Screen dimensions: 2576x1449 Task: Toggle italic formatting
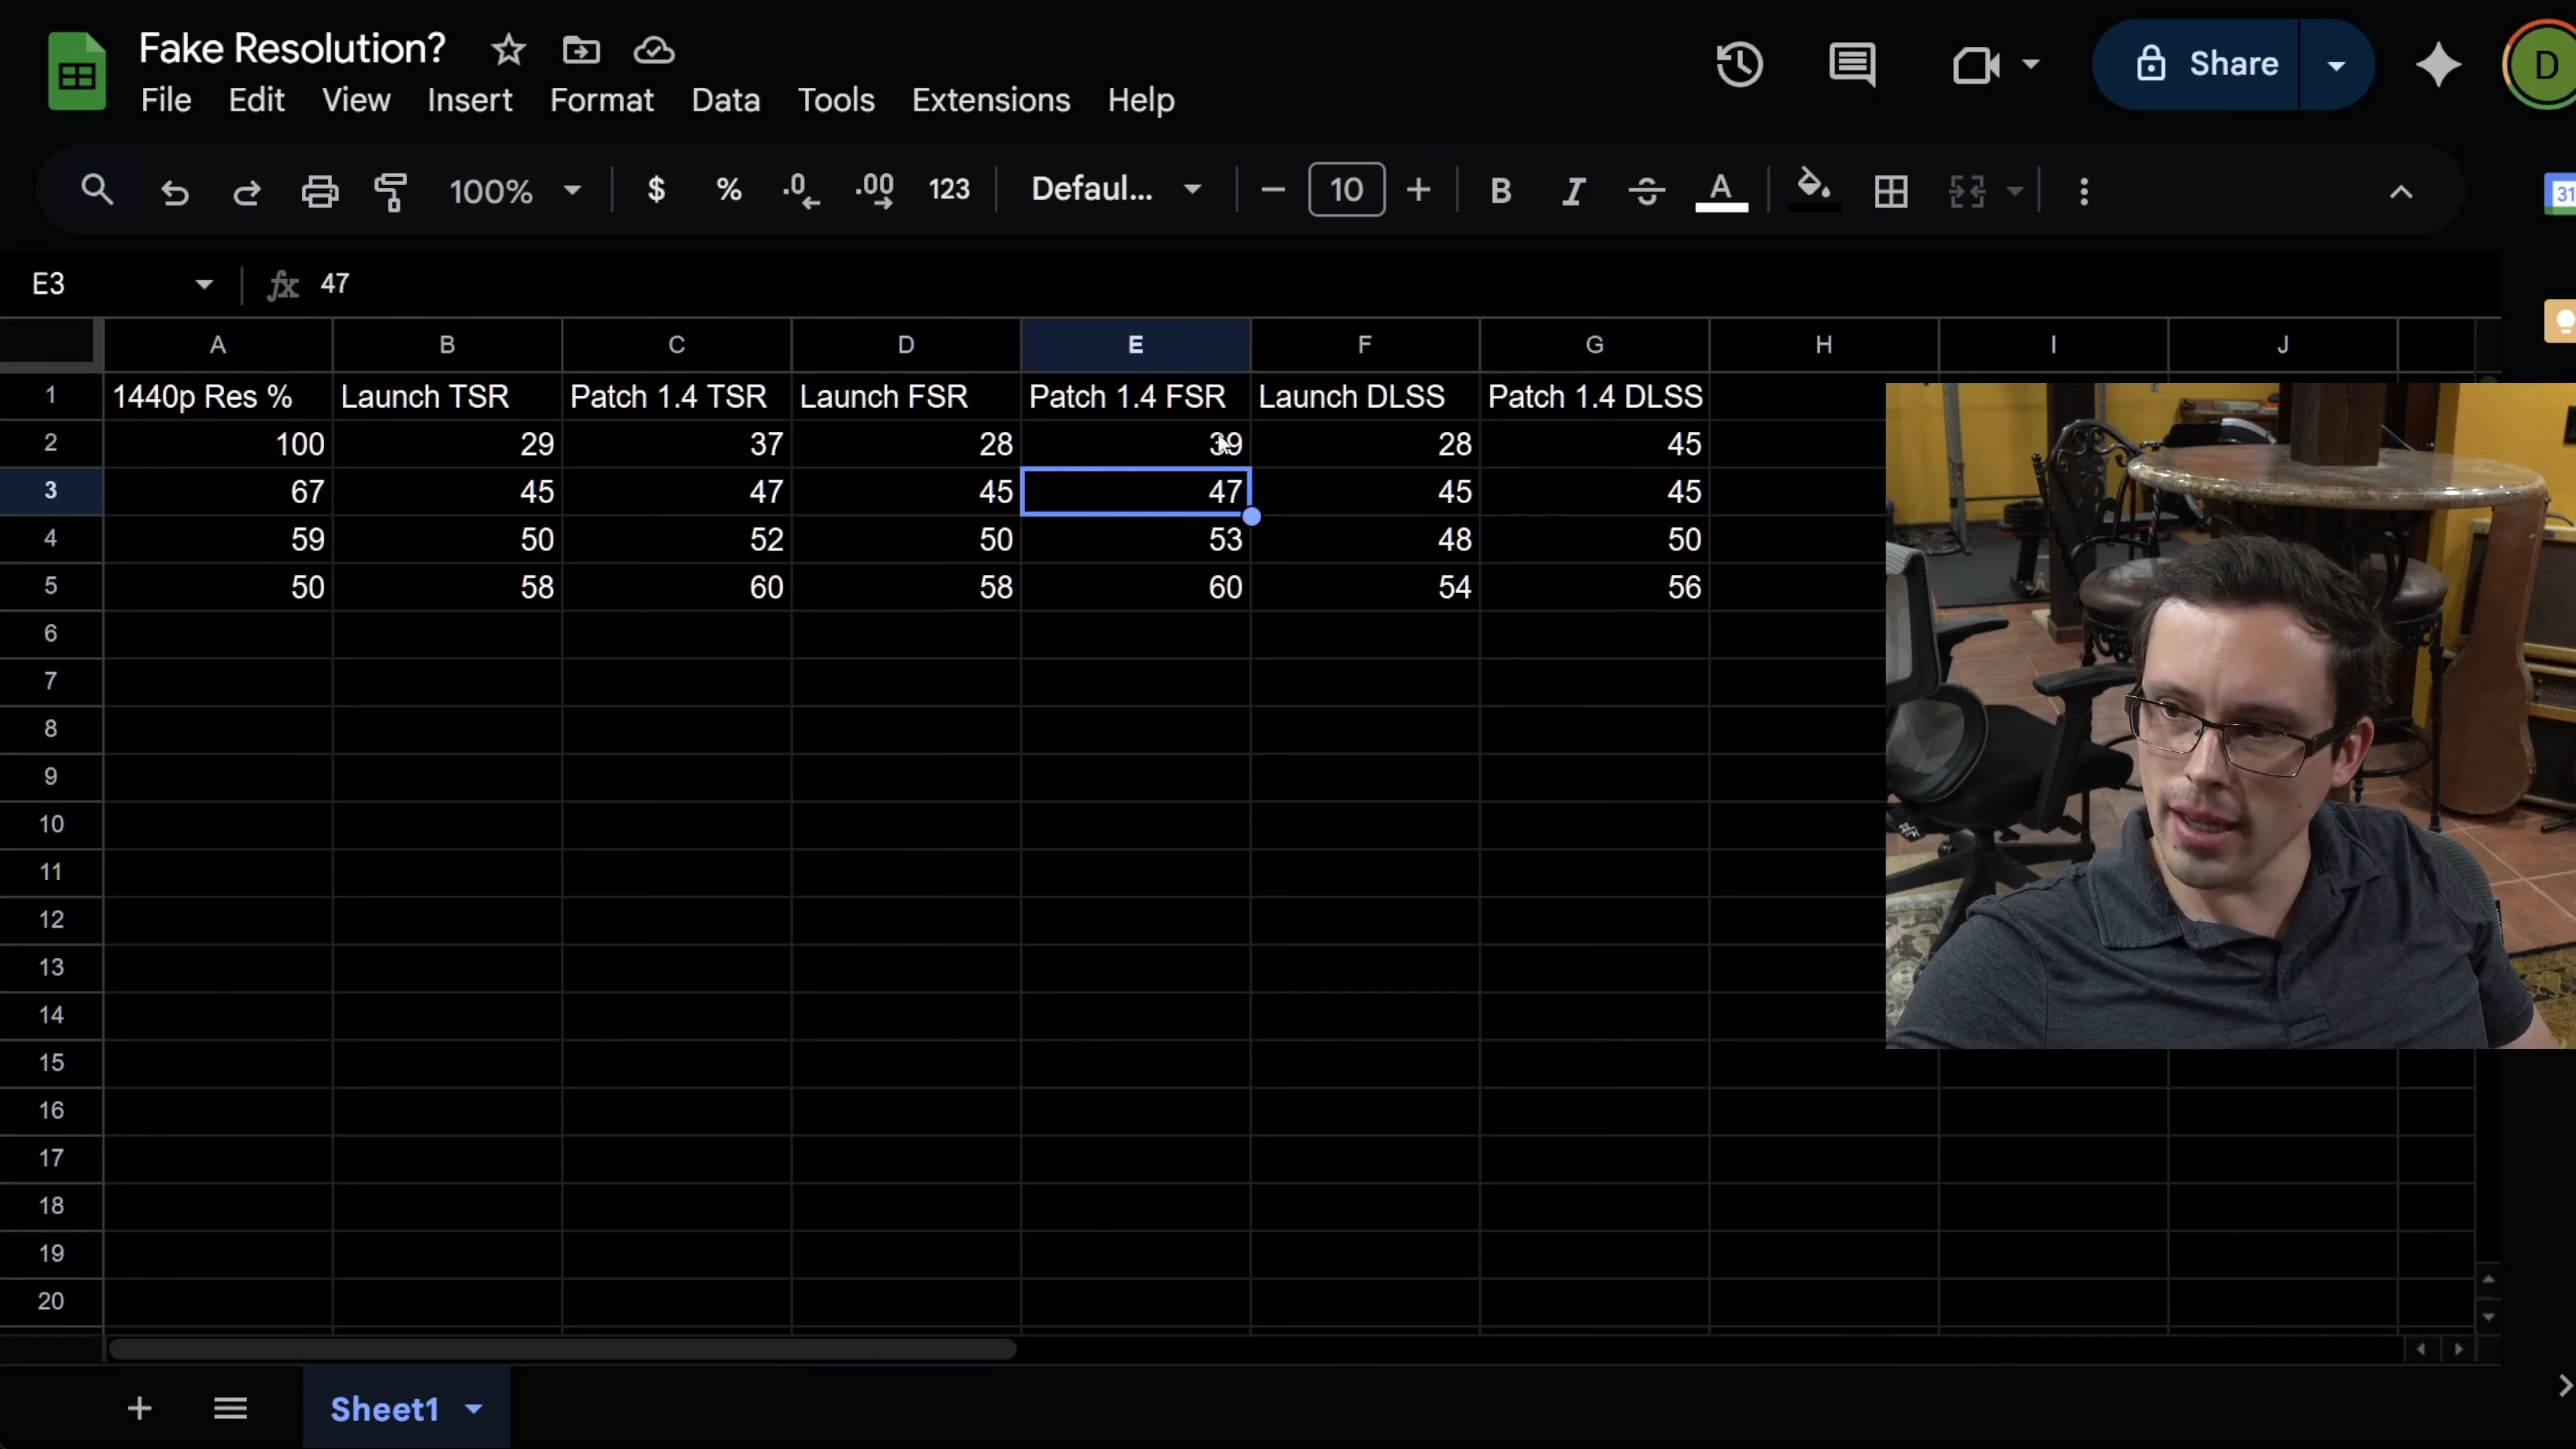pyautogui.click(x=1573, y=190)
